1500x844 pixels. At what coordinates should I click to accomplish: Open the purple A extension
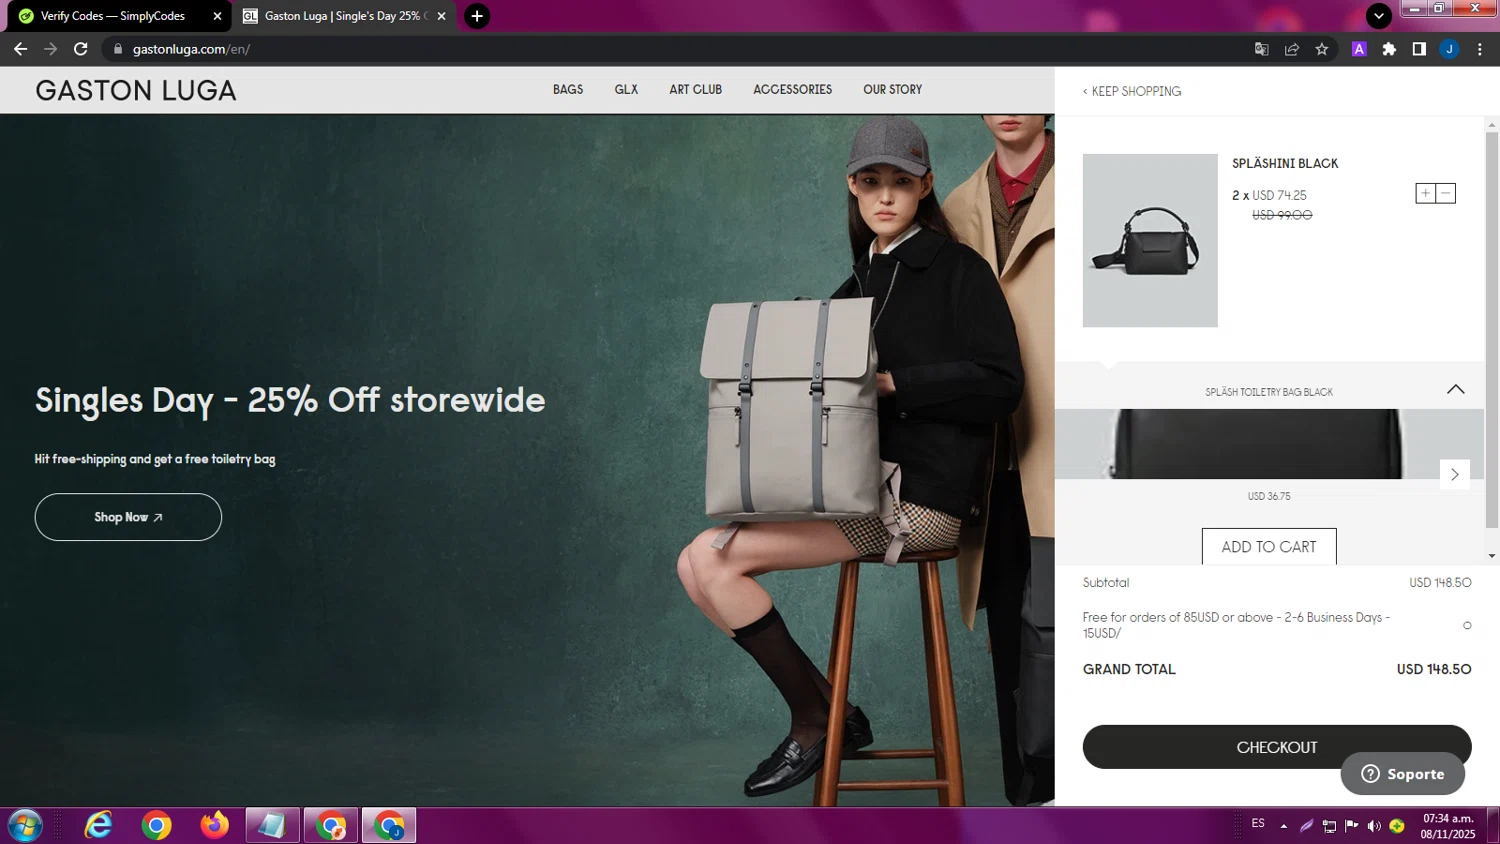pos(1359,49)
